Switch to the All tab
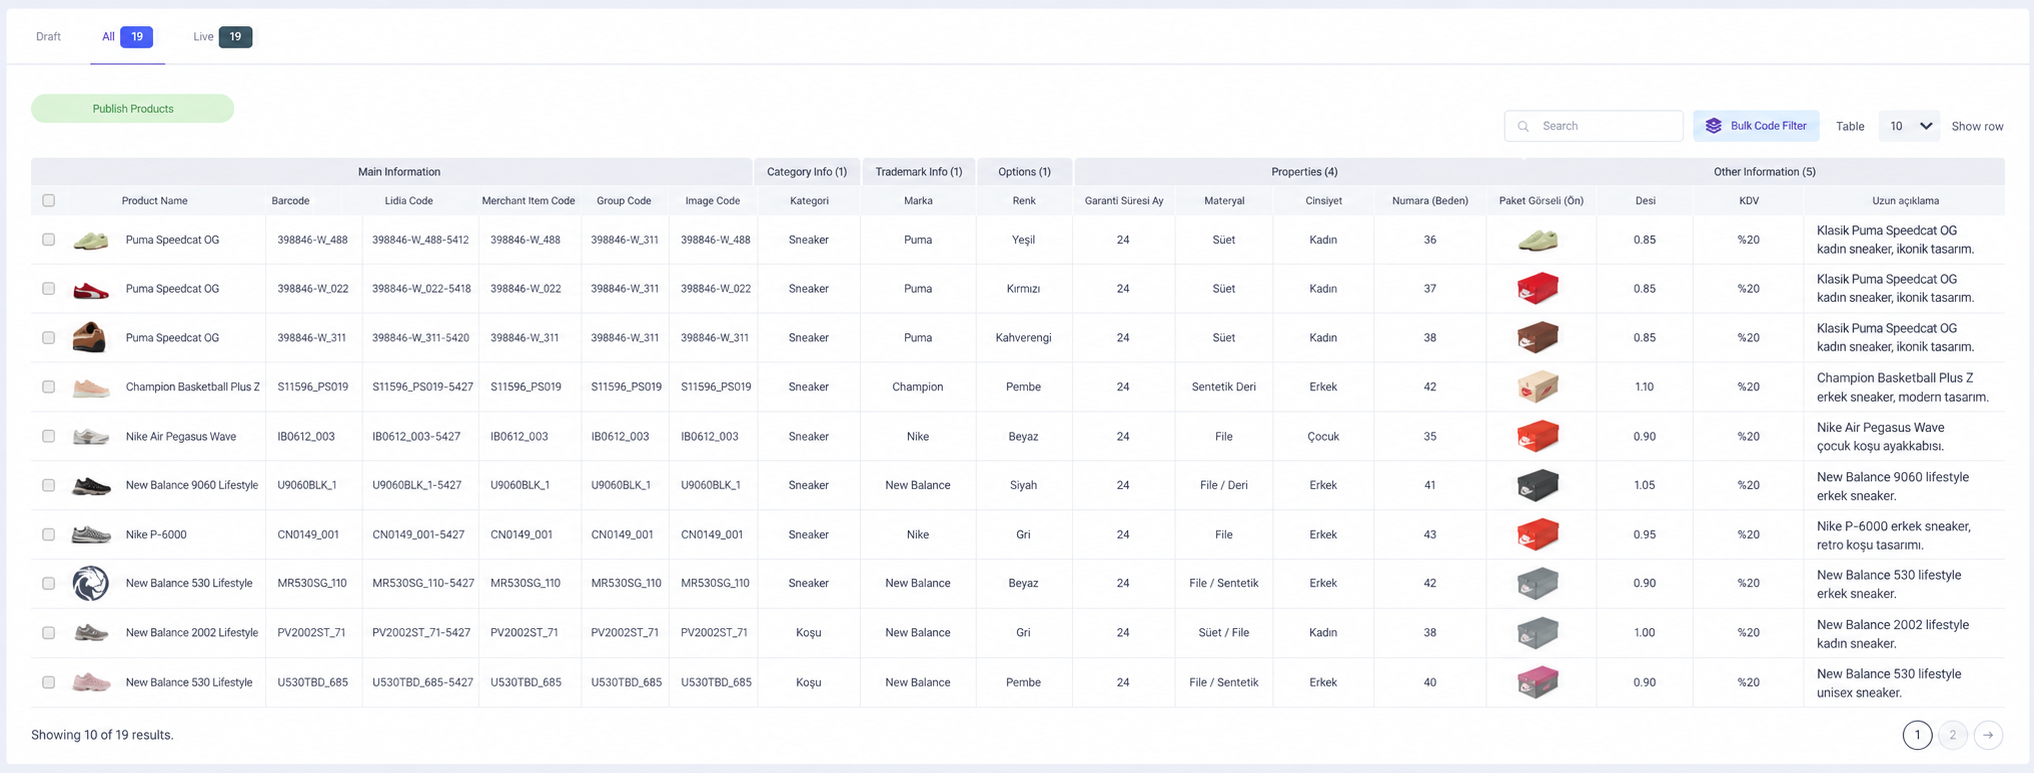2034x773 pixels. point(127,37)
